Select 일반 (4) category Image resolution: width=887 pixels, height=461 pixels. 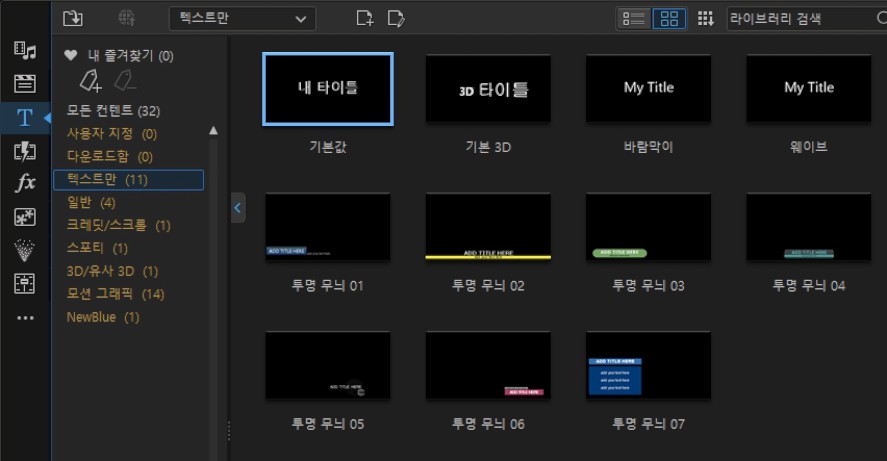tap(91, 203)
